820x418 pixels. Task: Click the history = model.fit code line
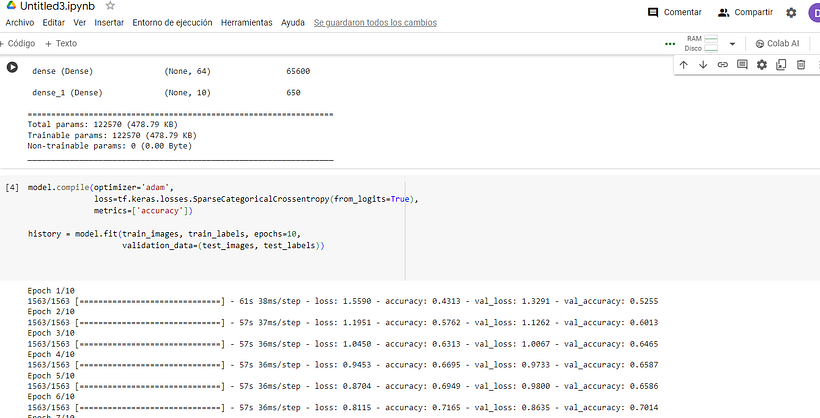coord(164,234)
